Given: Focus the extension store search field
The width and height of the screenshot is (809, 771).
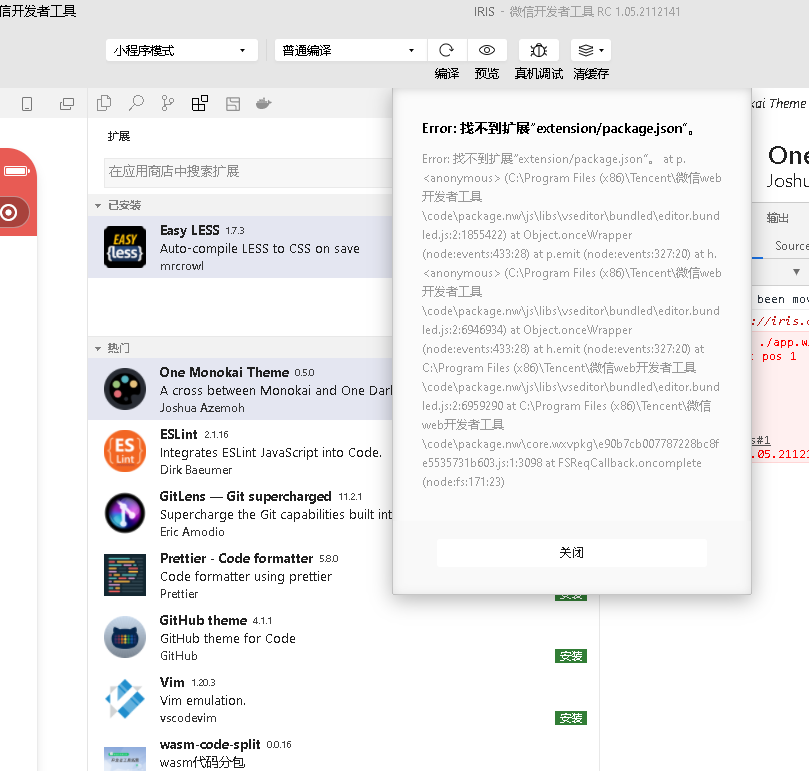Looking at the screenshot, I should (248, 172).
